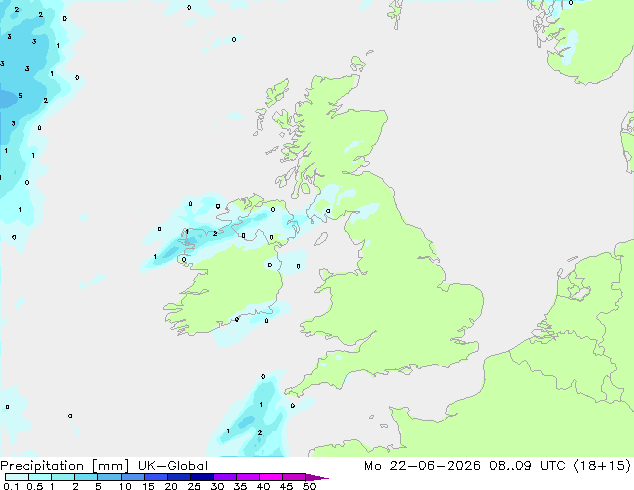
Task: Click the 0.1–0.5 mm legend color swatch
Action: point(17,477)
